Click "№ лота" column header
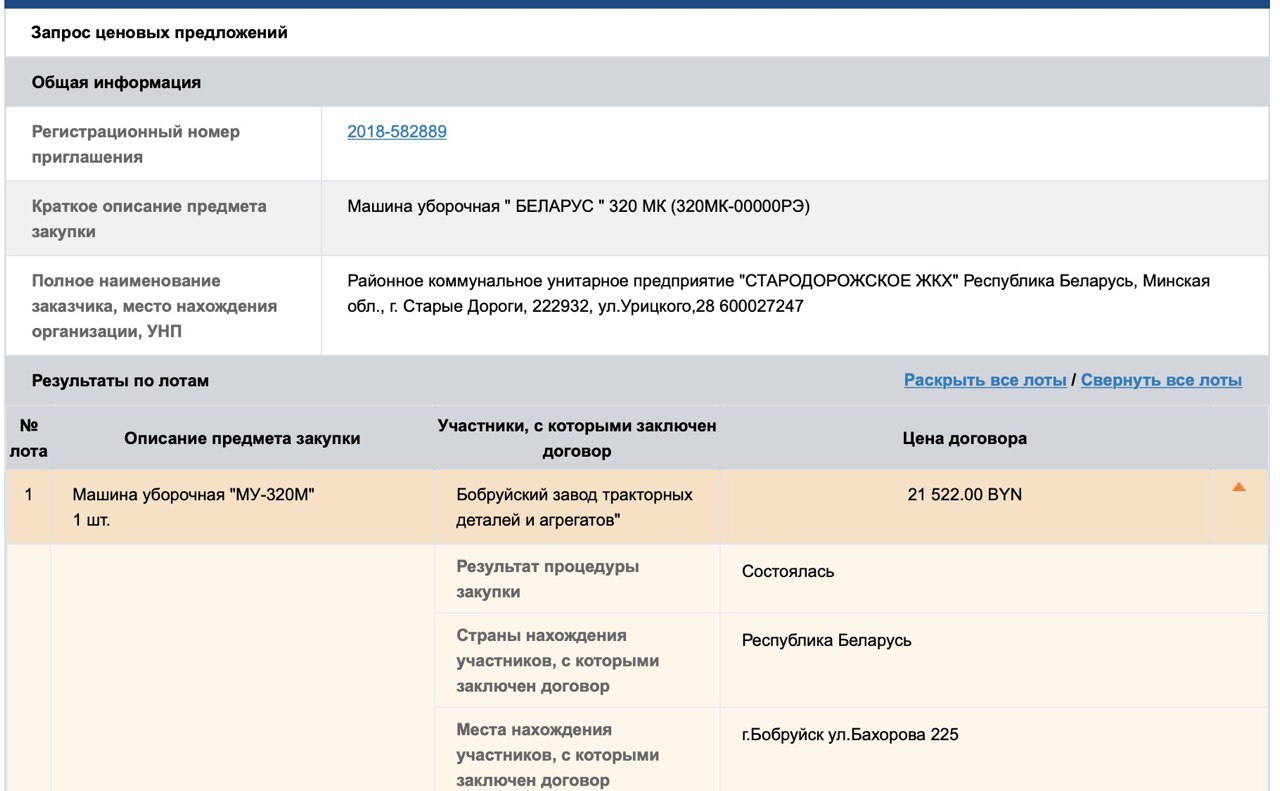Image resolution: width=1280 pixels, height=791 pixels. 28,438
